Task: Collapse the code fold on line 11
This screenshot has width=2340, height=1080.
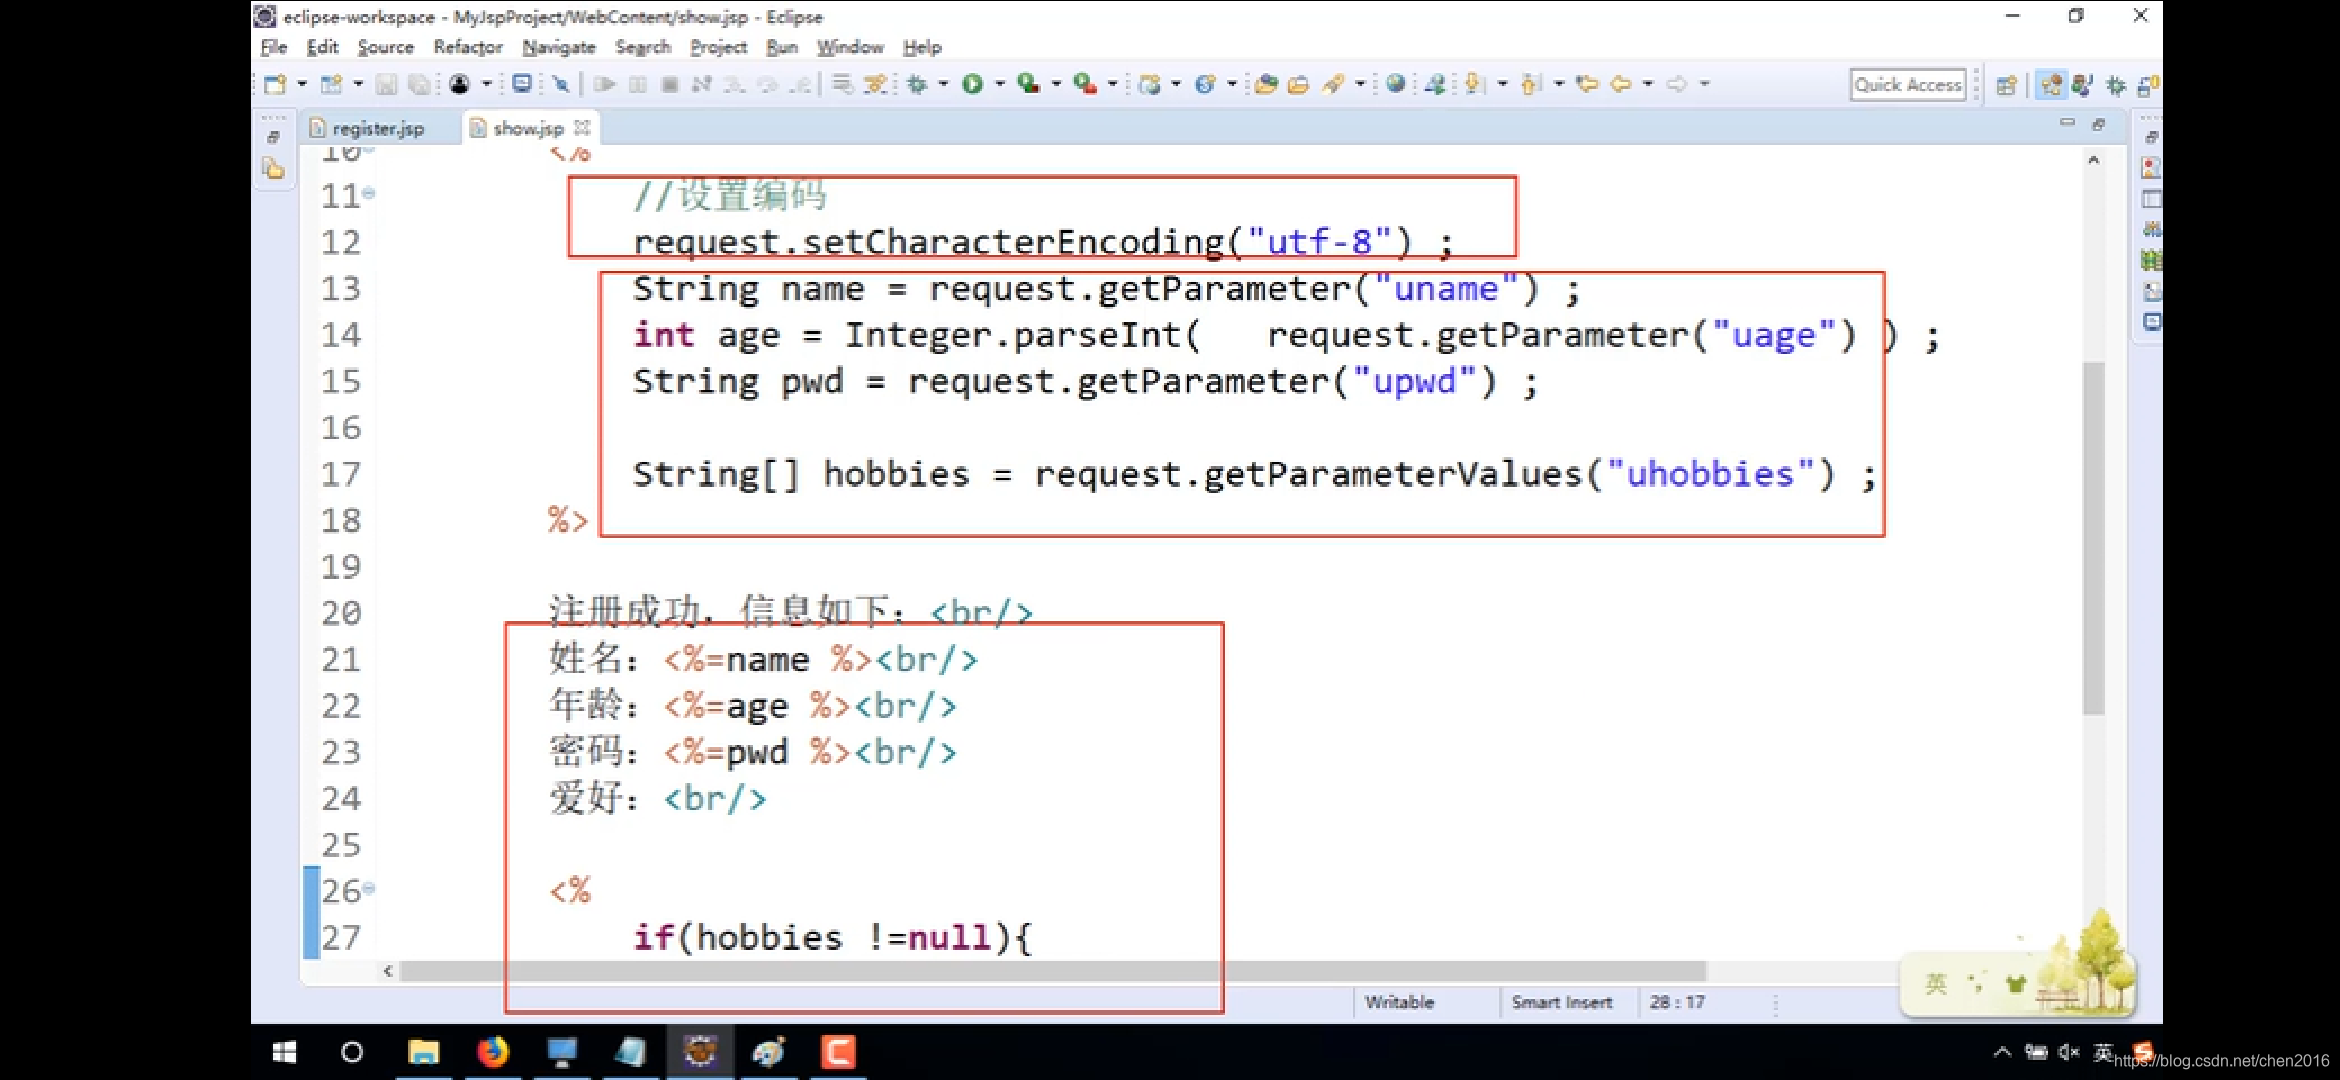Action: tap(369, 193)
